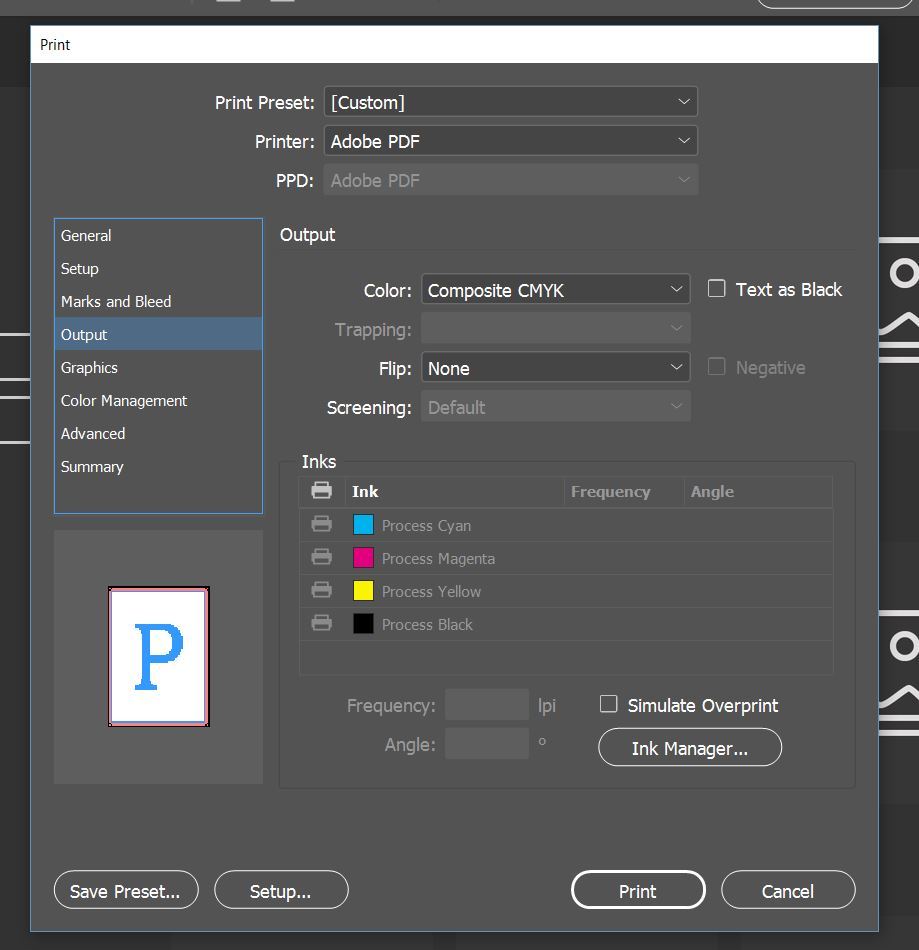Open the Ink Manager dialog

[x=690, y=748]
